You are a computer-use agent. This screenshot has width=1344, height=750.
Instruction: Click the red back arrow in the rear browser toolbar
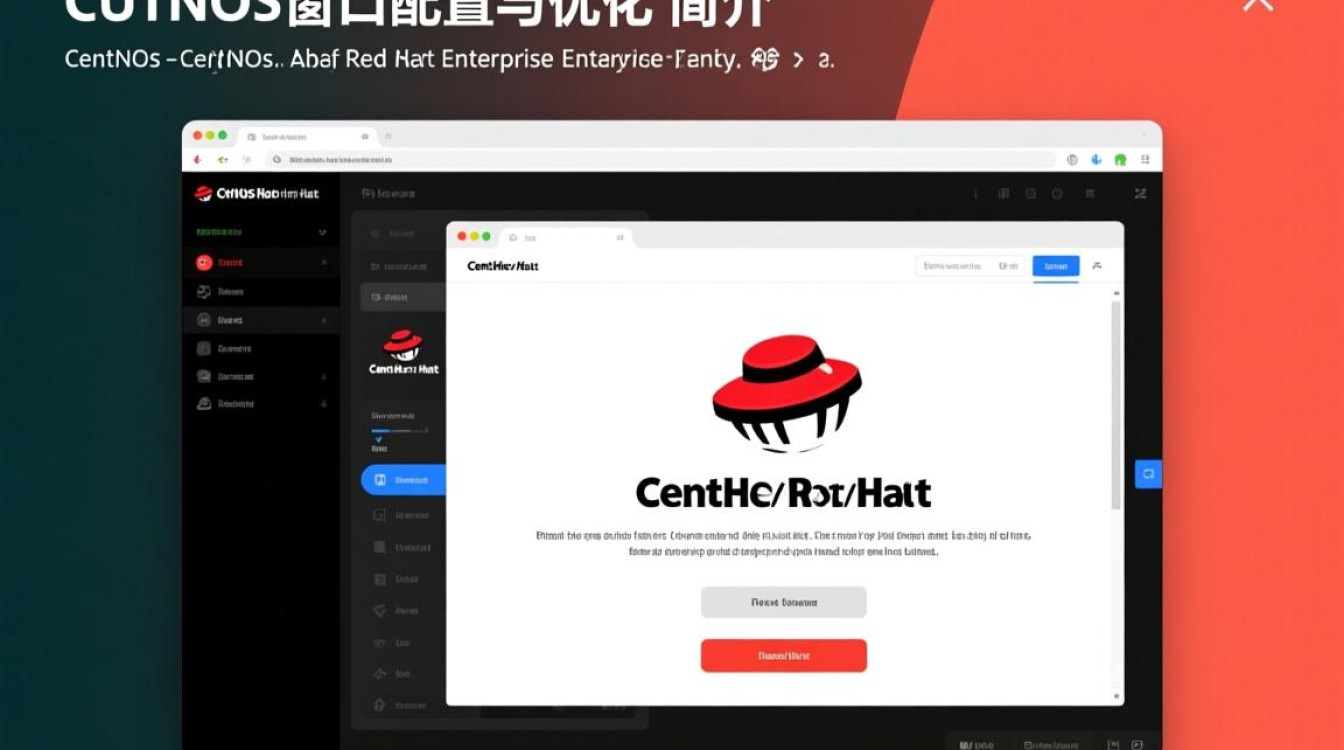click(197, 159)
